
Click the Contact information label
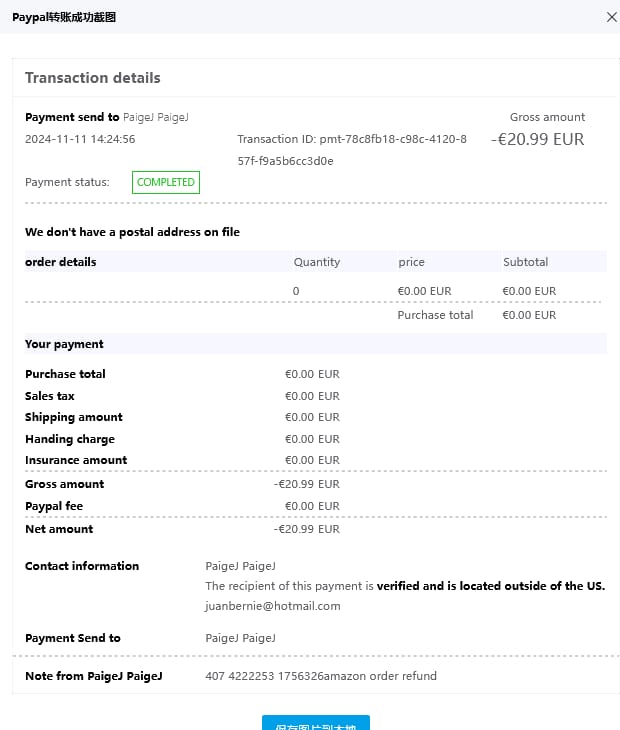tap(82, 566)
